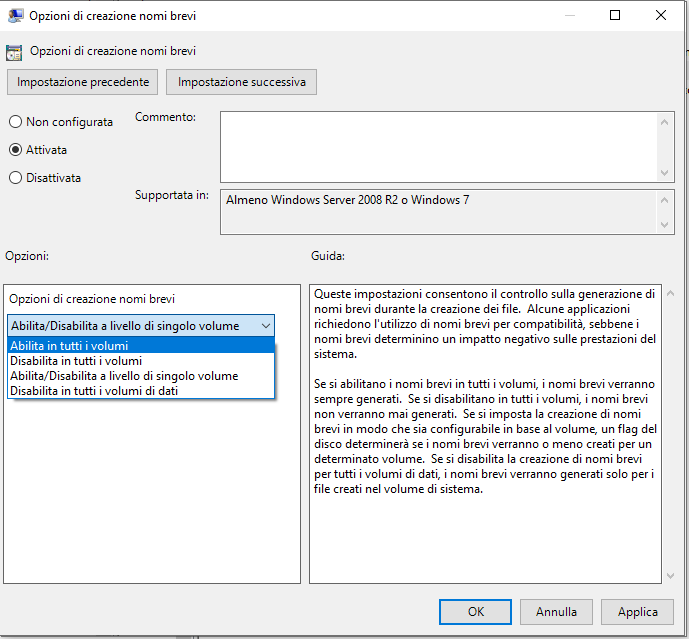Maximize the policy dialog window
Viewport: 689px width, 639px height.
pos(615,15)
